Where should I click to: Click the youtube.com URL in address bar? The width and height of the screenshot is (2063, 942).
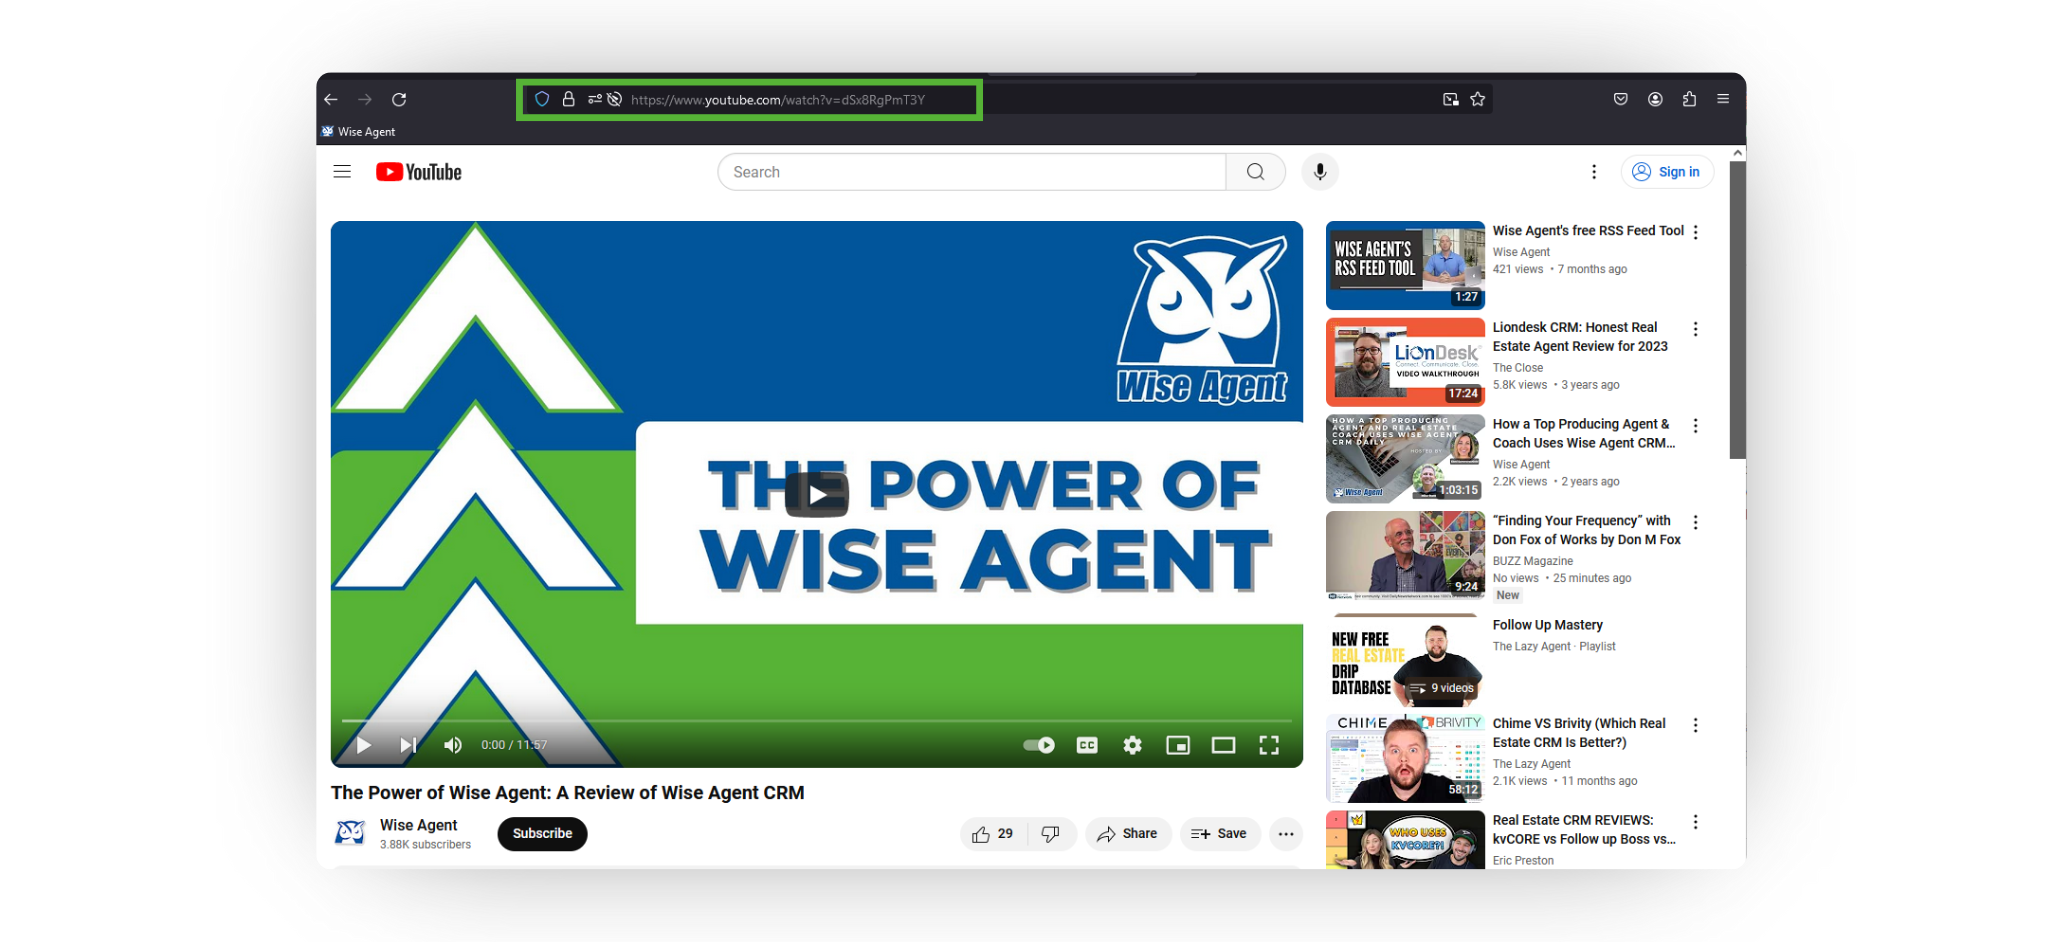(x=778, y=99)
